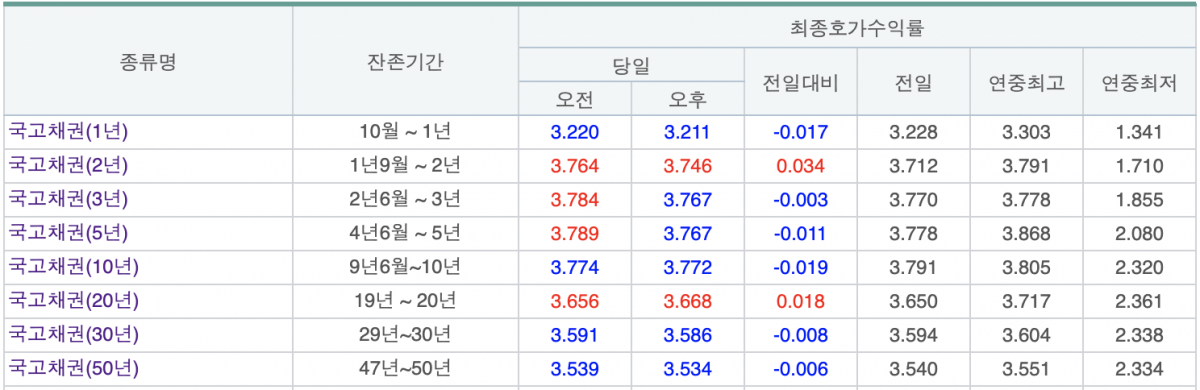Select the 29년~30년 maturity cell

coord(405,334)
